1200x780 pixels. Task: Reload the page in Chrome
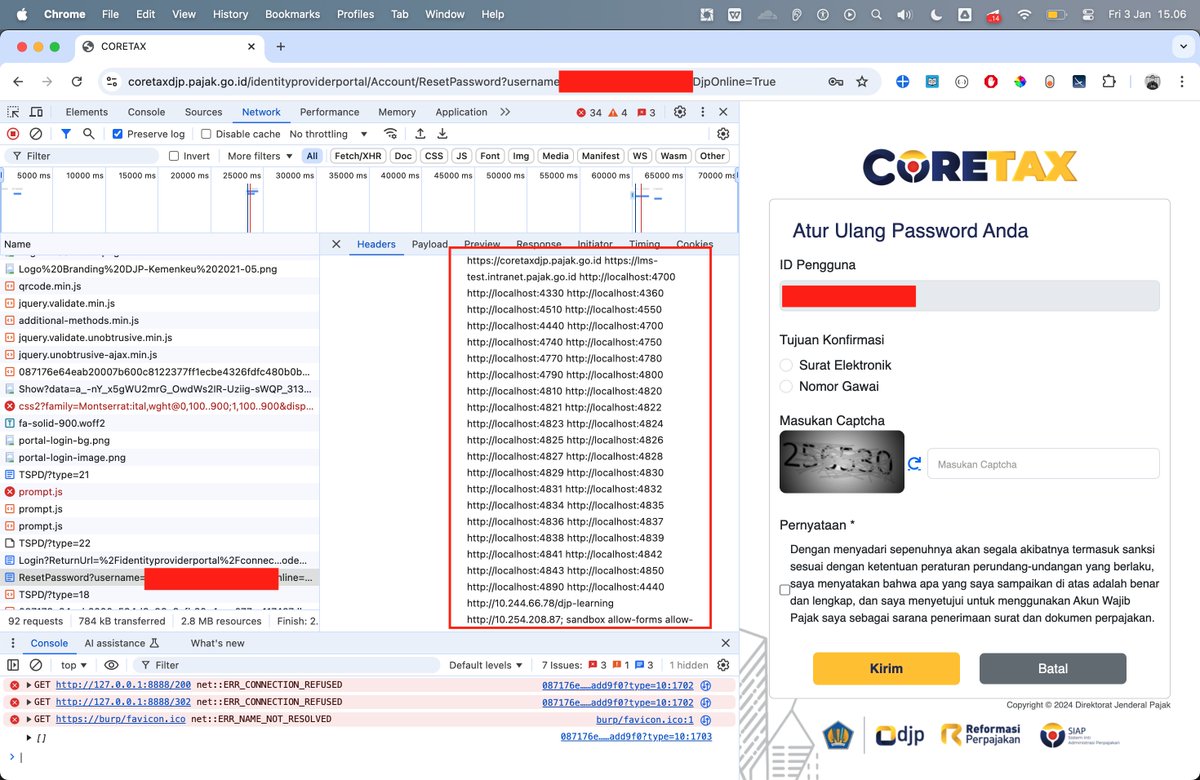(x=77, y=82)
